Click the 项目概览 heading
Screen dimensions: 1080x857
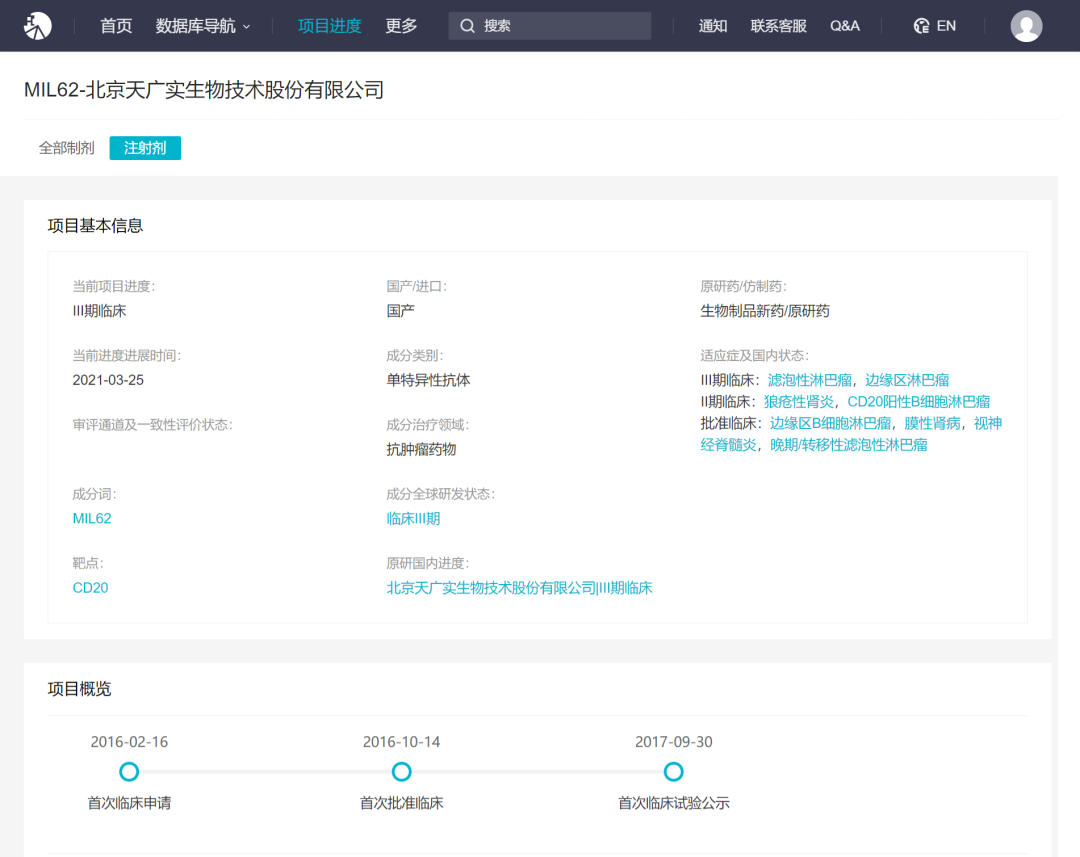click(x=79, y=689)
